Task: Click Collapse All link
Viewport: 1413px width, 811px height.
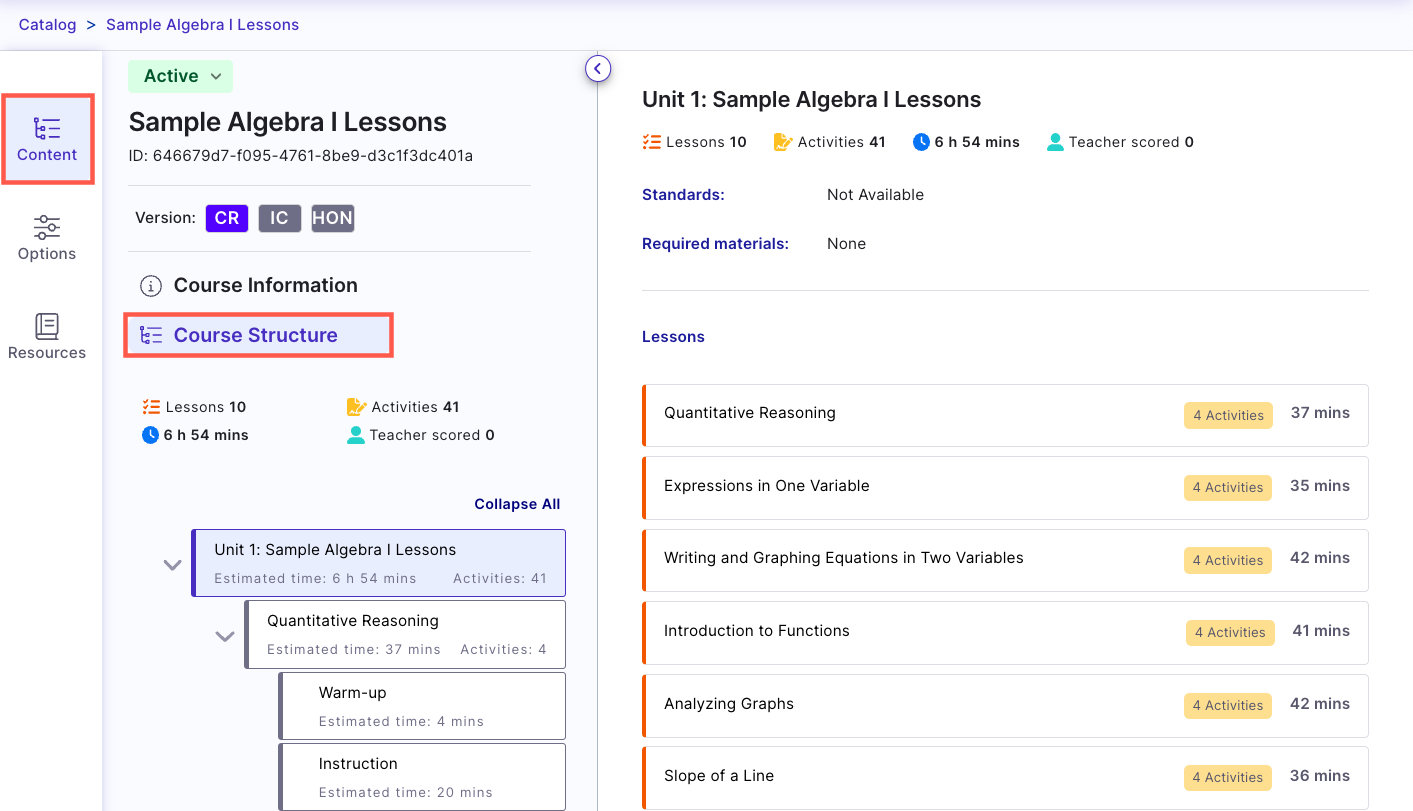Action: pyautogui.click(x=516, y=504)
